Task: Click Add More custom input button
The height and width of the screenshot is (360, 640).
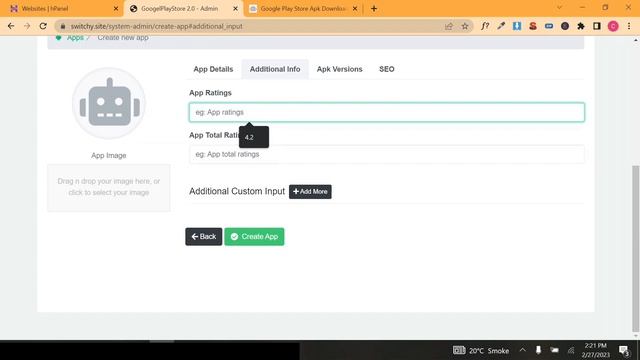Action: coord(310,192)
